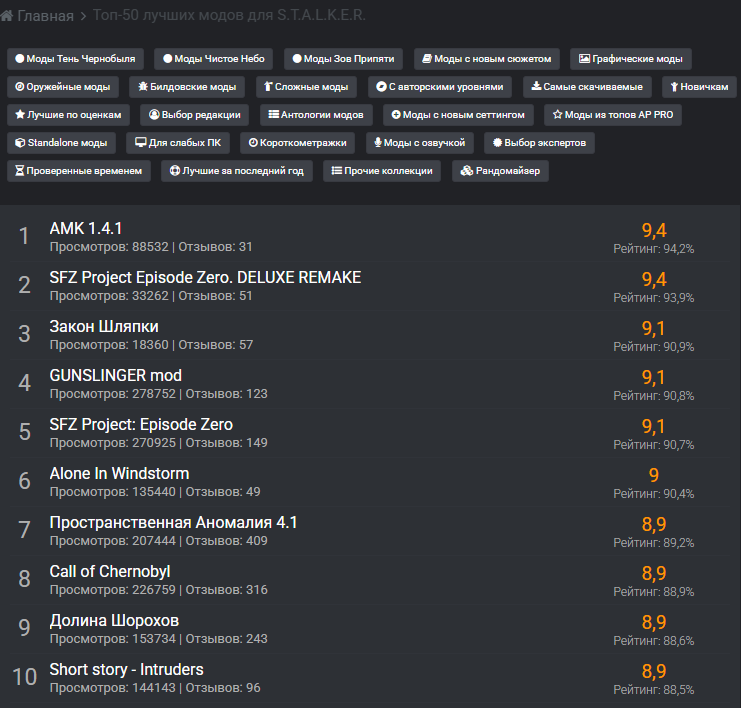Click list icon of Прочие коллекции
This screenshot has height=708, width=741.
tap(336, 171)
